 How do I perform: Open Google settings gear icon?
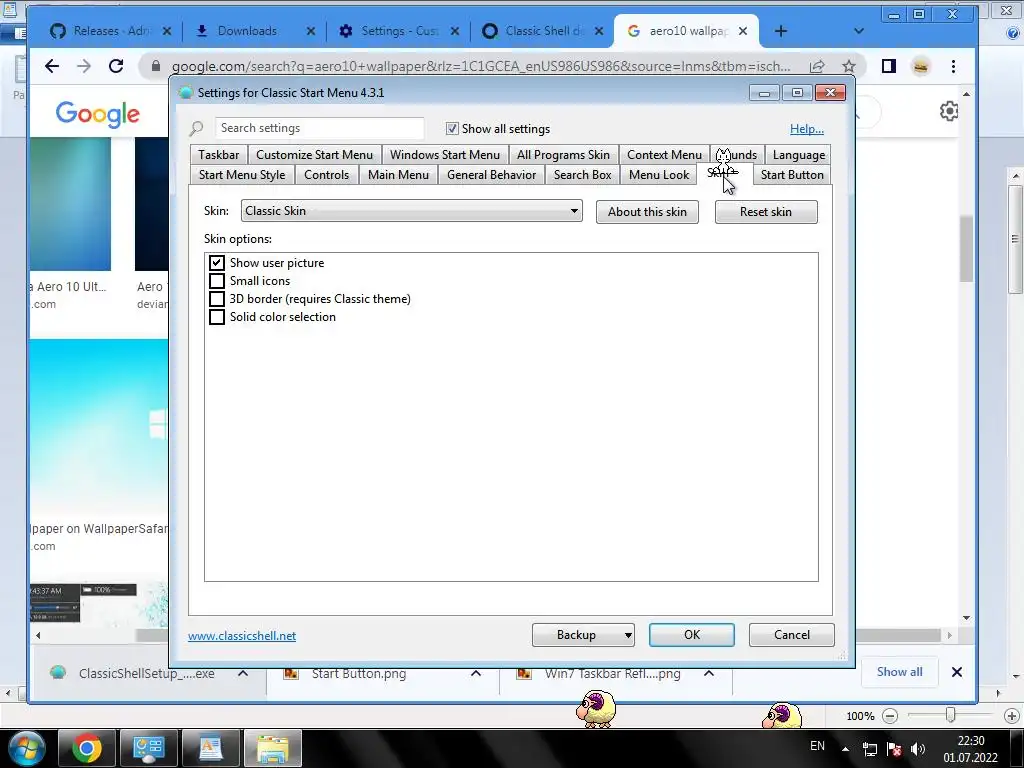coord(949,111)
